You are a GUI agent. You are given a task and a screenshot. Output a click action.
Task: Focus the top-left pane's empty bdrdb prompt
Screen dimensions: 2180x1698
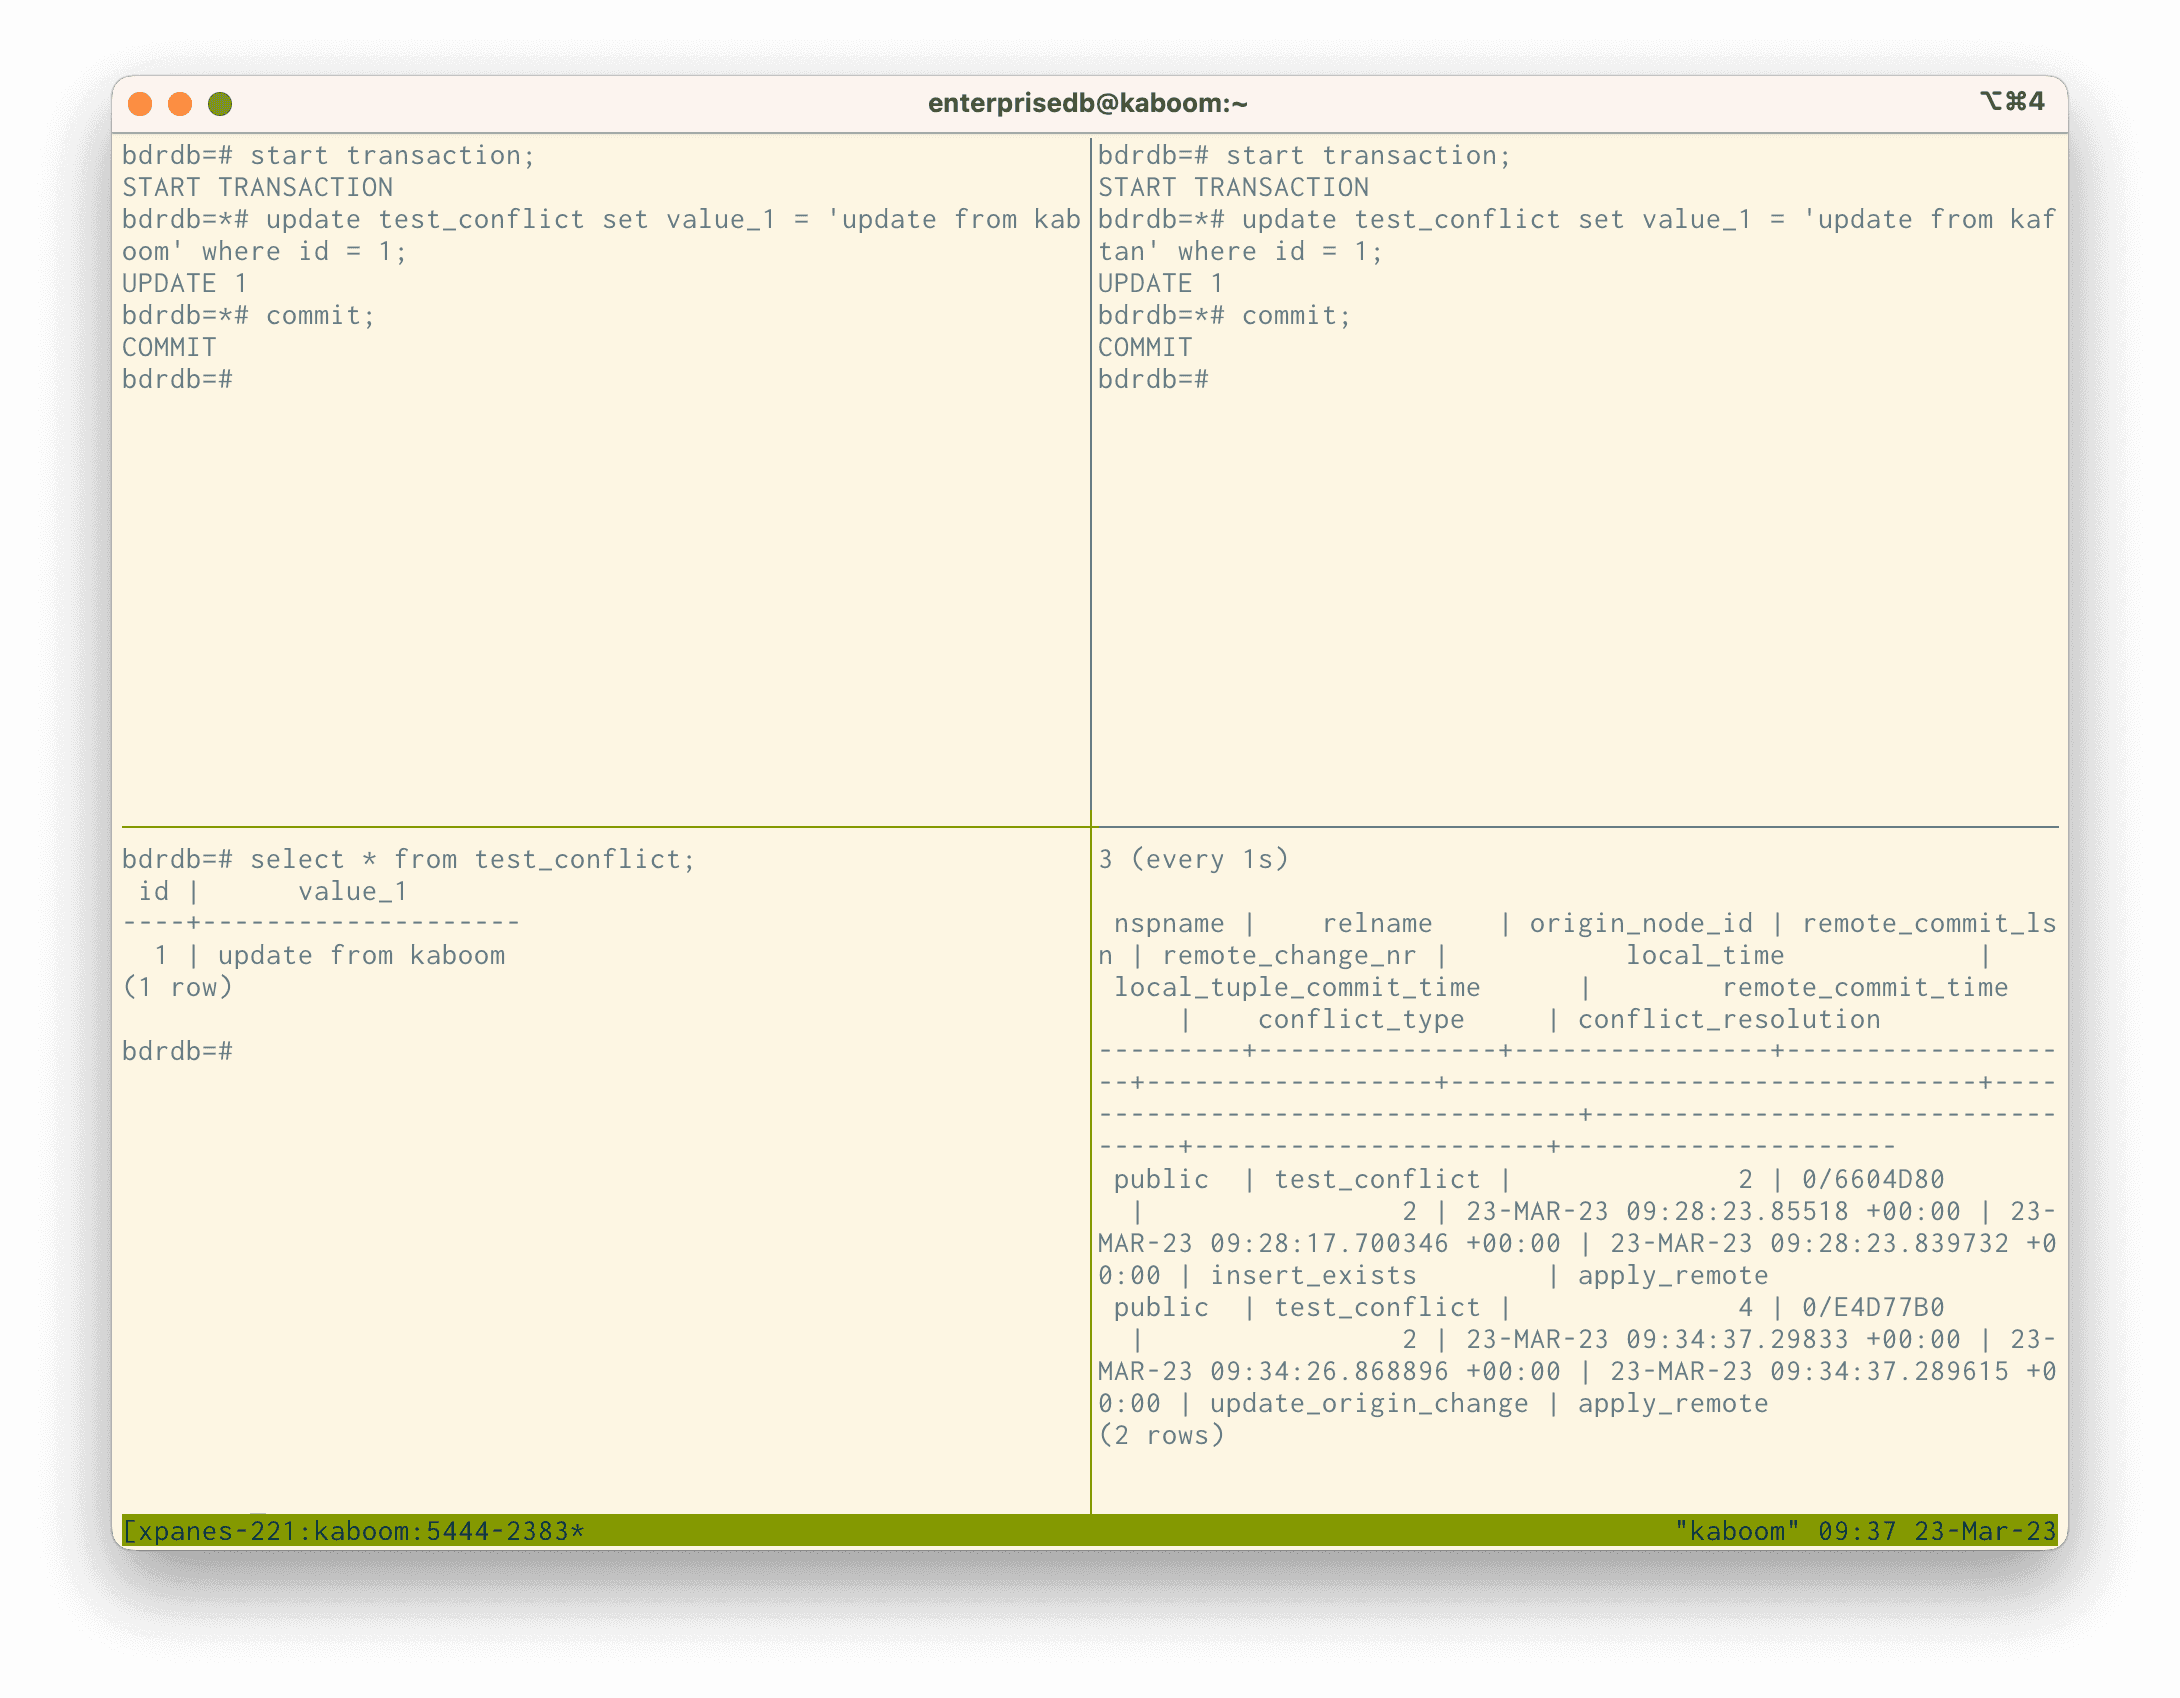point(178,379)
